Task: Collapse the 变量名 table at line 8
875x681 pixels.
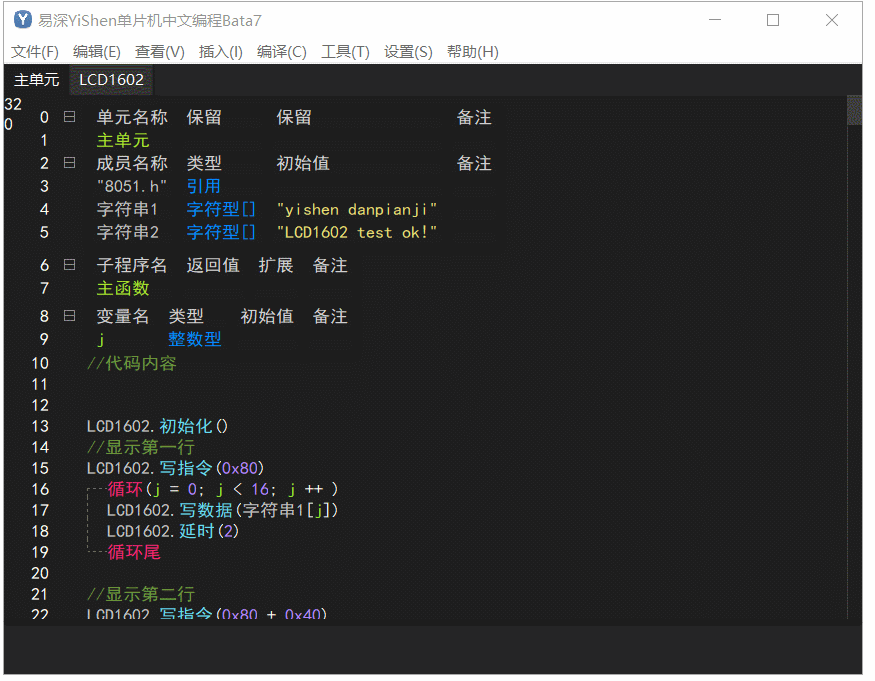Action: click(x=69, y=316)
